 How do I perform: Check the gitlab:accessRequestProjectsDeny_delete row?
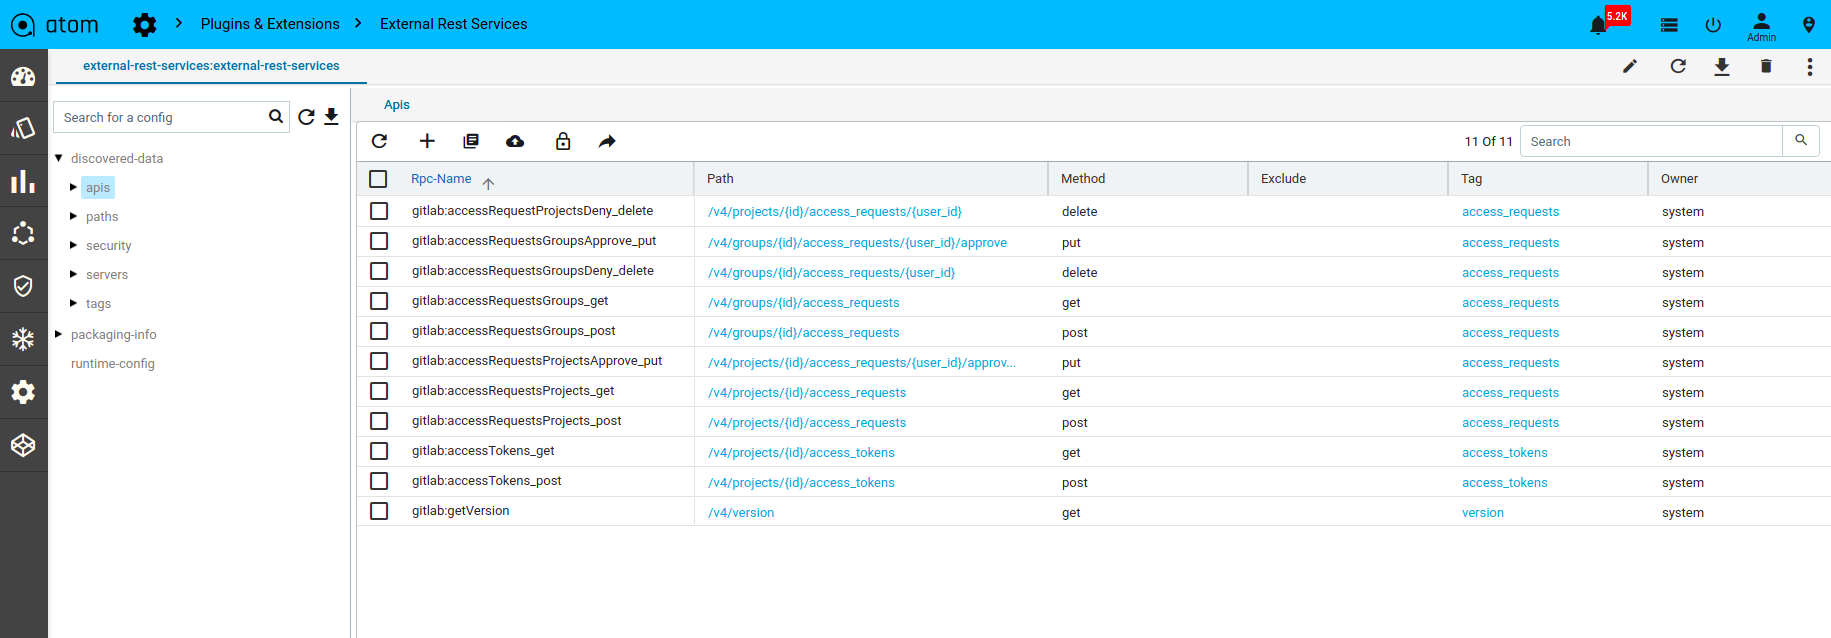[379, 211]
